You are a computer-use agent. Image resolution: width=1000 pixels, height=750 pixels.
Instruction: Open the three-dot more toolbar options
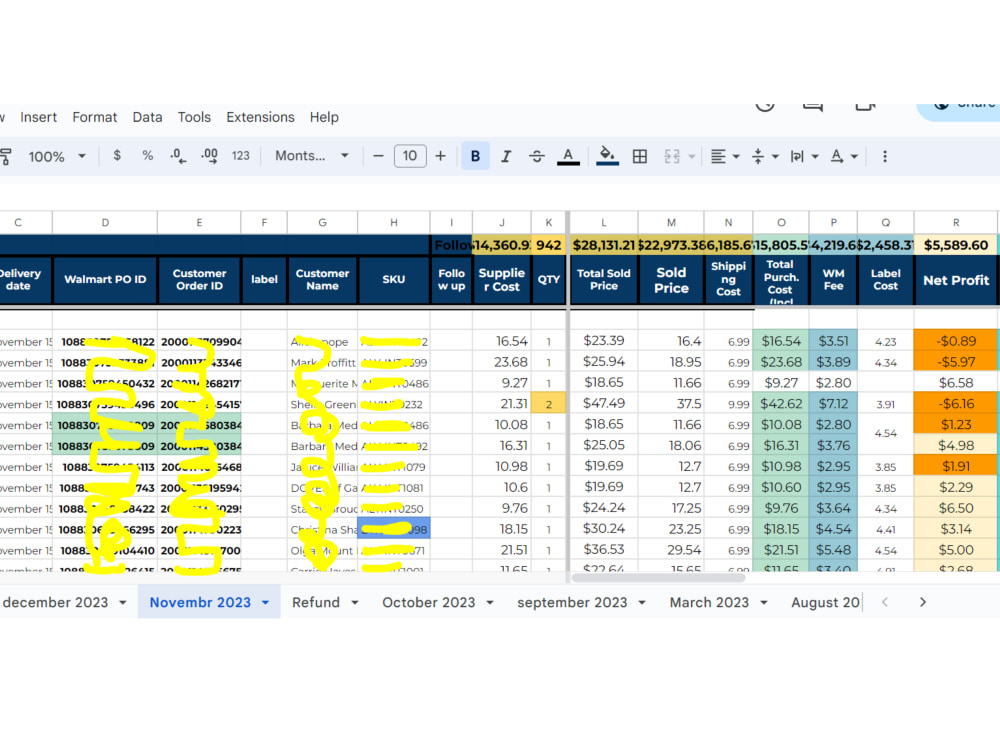pyautogui.click(x=885, y=156)
